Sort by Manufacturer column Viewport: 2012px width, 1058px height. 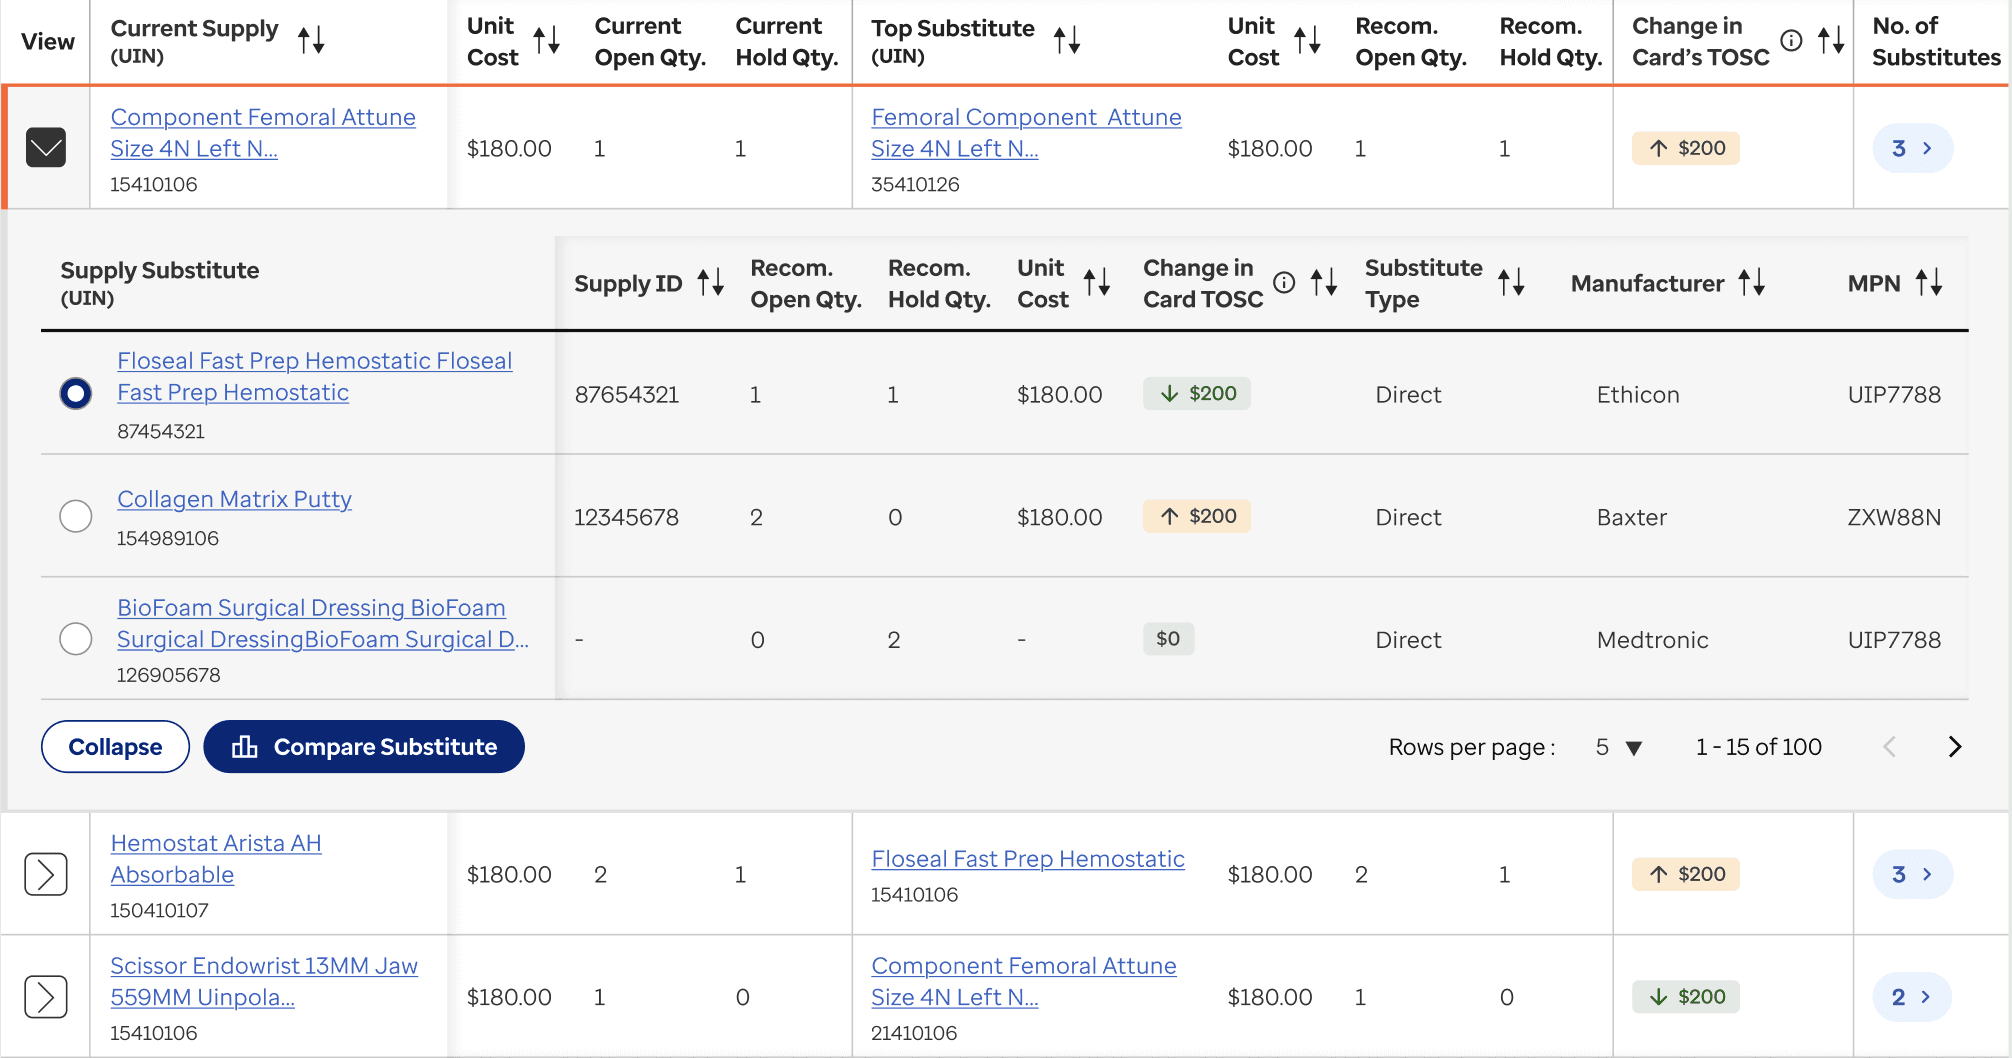(1752, 283)
